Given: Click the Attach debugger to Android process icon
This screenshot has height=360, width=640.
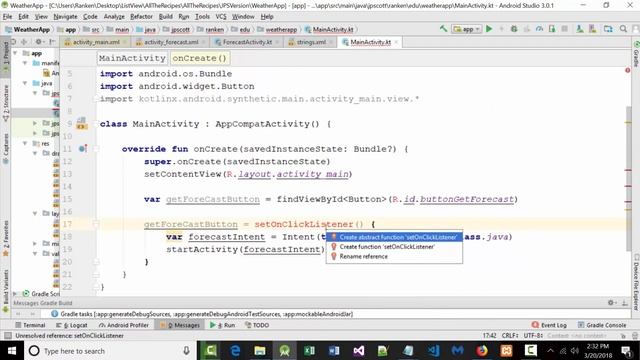Looking at the screenshot, I should pos(552,29).
